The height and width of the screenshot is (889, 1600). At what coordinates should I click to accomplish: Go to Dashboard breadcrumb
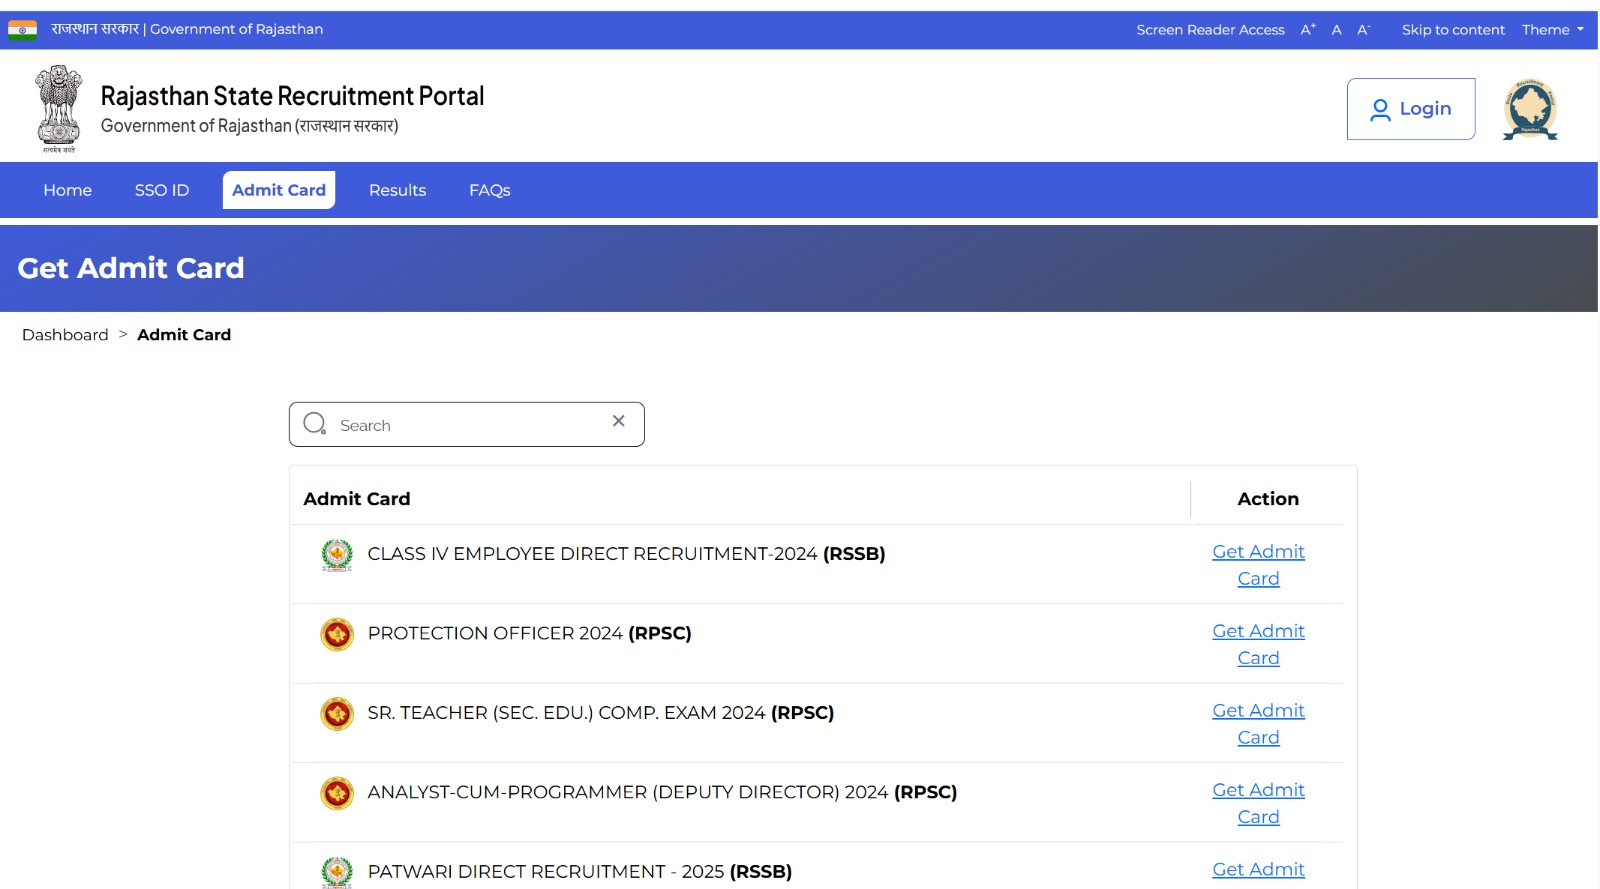(65, 335)
